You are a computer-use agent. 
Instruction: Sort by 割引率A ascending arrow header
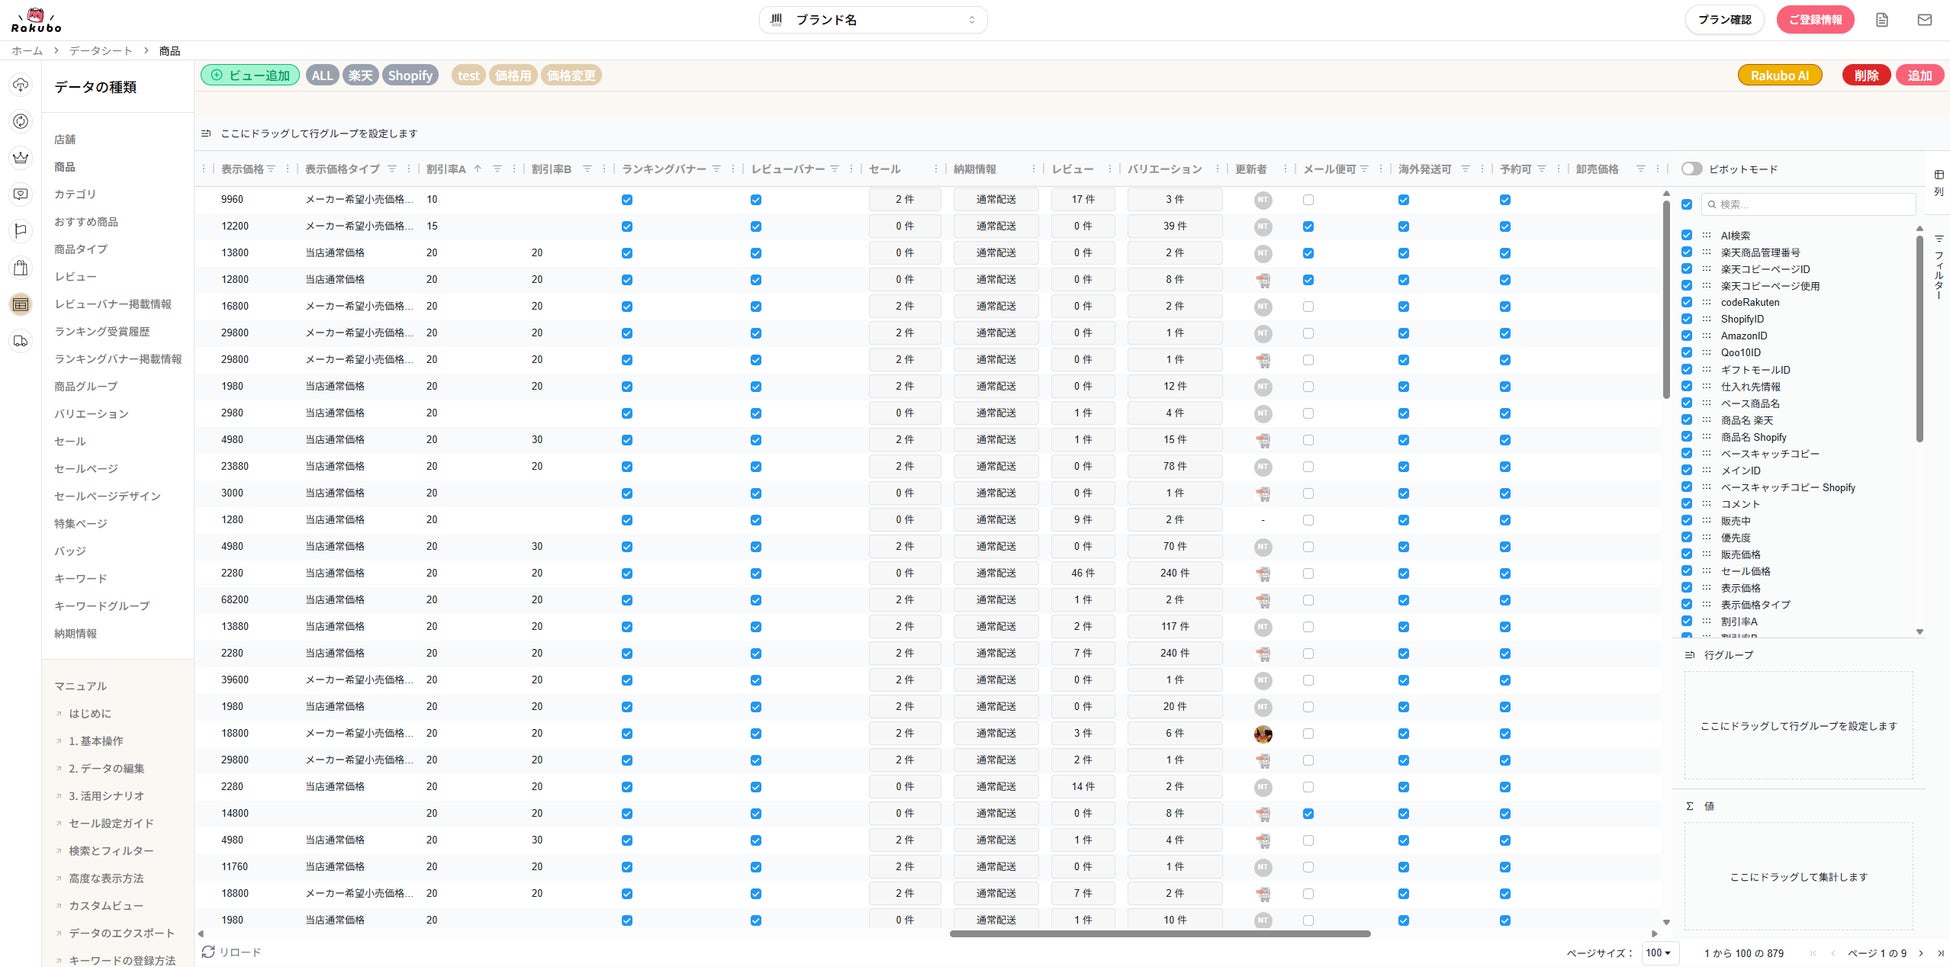pos(477,169)
